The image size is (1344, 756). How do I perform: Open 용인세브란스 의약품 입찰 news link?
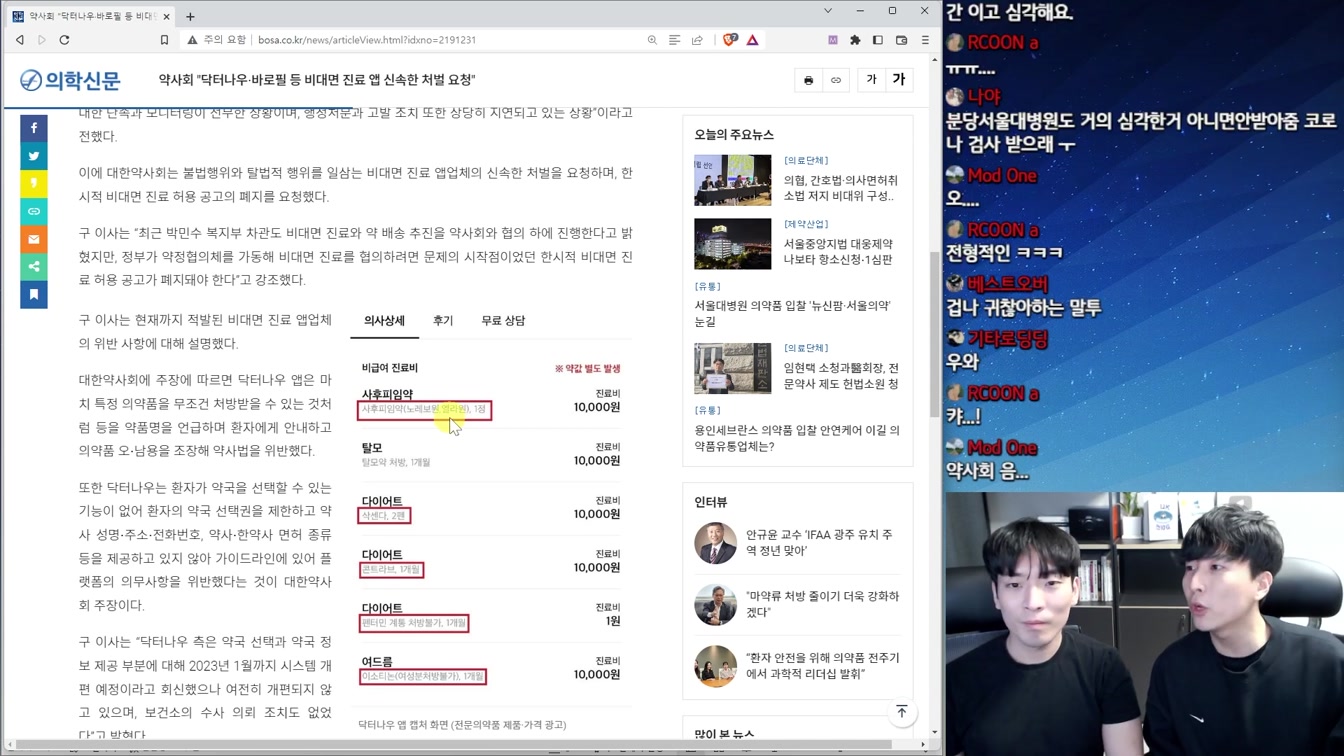click(797, 438)
